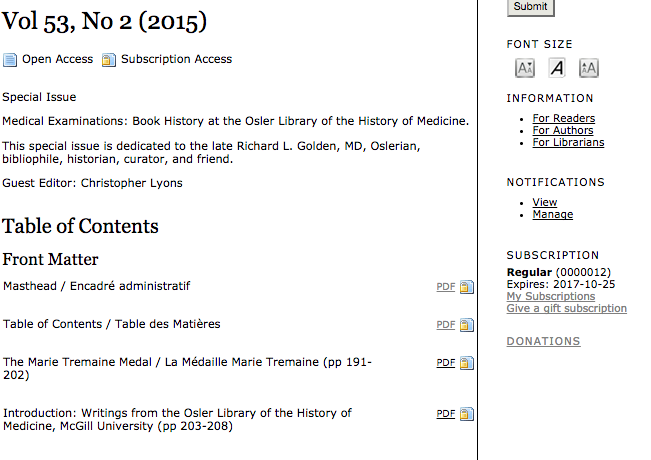This screenshot has height=460, width=651.
Task: Open the My Subscriptions link
Action: click(x=551, y=296)
